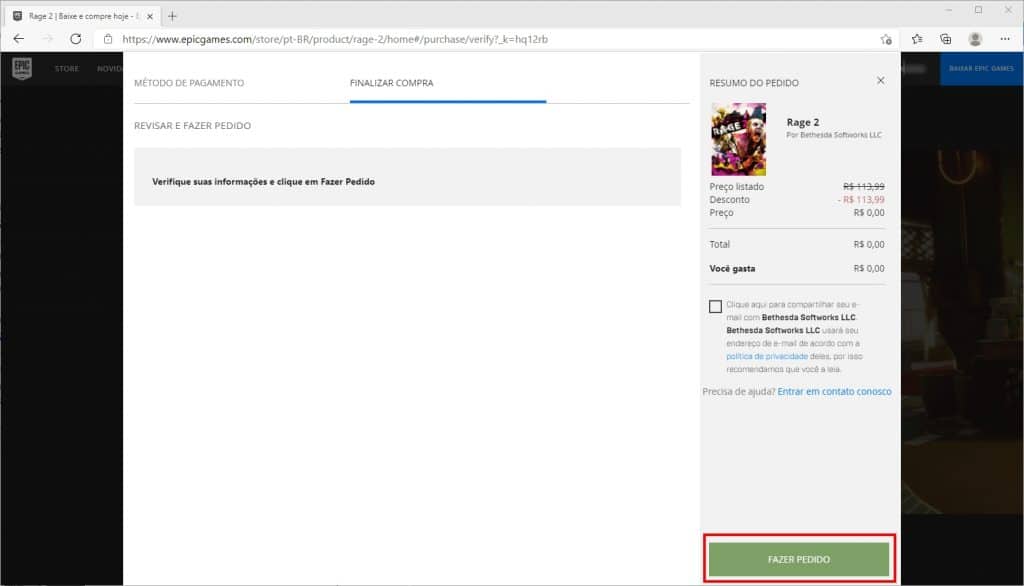Click the site lock icon in address bar
The height and width of the screenshot is (586, 1024).
(x=108, y=39)
